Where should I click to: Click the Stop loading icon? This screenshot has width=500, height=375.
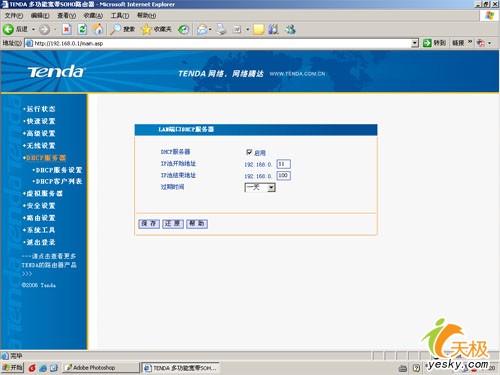point(67,29)
